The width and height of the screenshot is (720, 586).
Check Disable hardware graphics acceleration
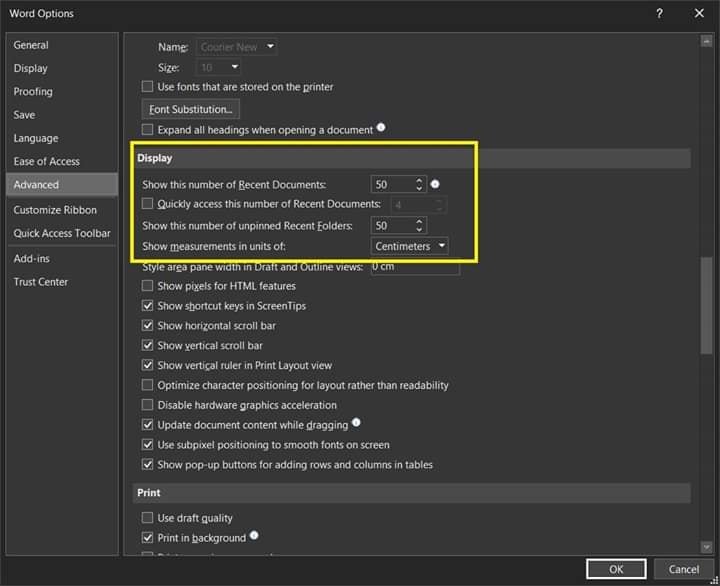(x=147, y=405)
